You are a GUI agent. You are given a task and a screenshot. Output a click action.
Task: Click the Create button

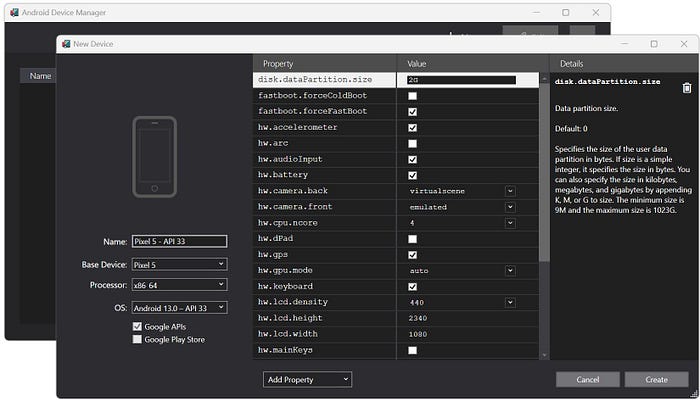pos(656,380)
